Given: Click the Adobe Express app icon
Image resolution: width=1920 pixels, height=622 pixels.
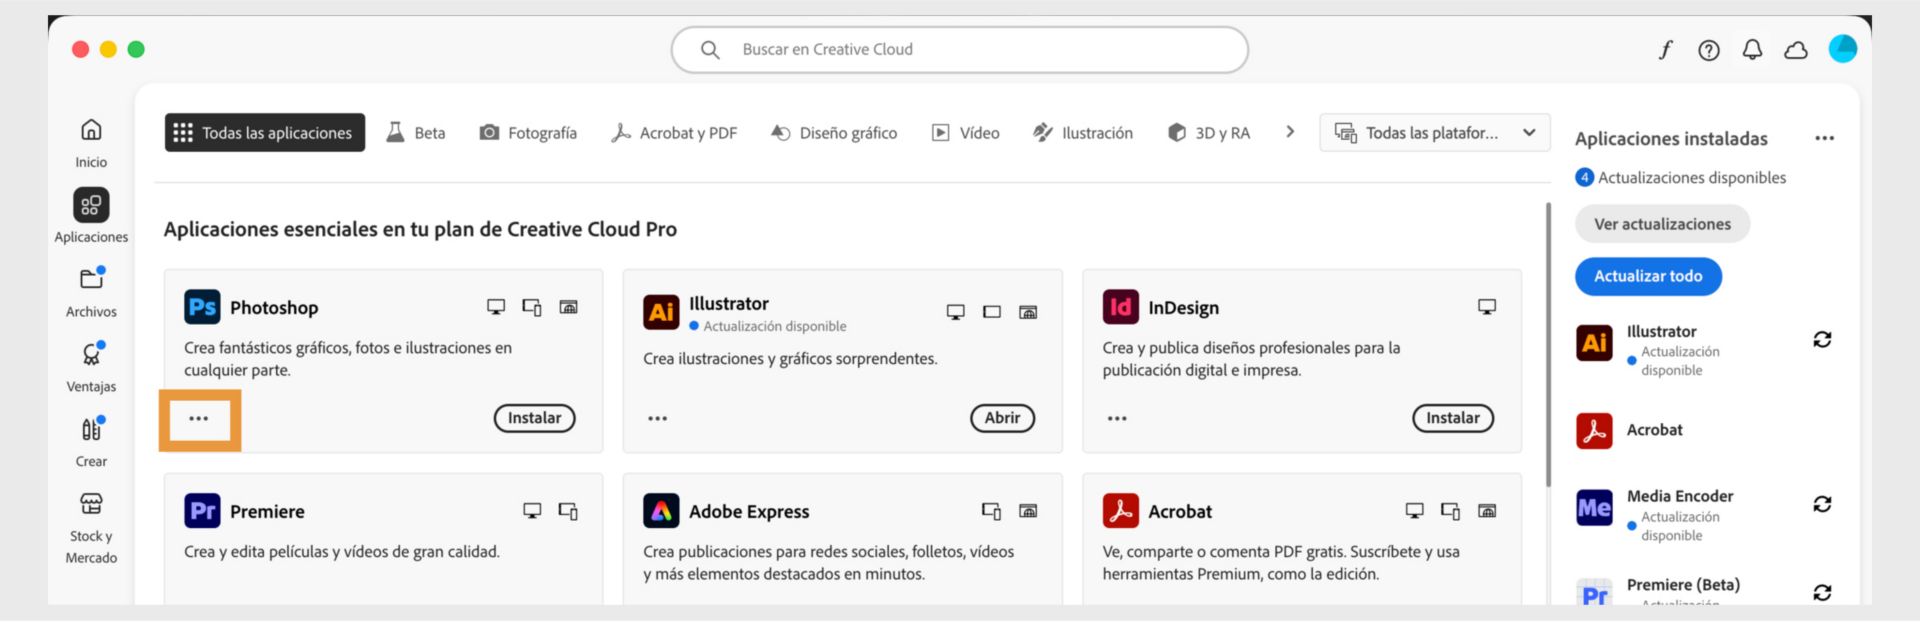Looking at the screenshot, I should tap(661, 511).
